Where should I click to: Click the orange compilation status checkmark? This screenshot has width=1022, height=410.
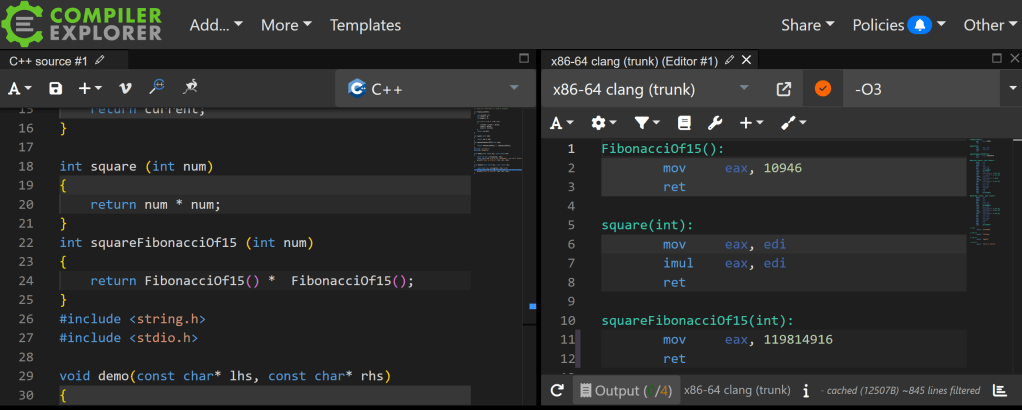tap(822, 89)
